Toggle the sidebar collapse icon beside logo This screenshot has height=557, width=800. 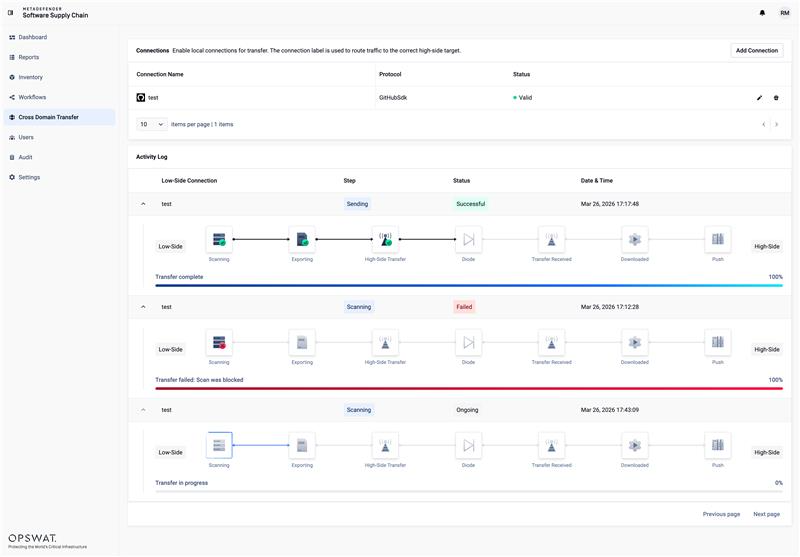[11, 13]
